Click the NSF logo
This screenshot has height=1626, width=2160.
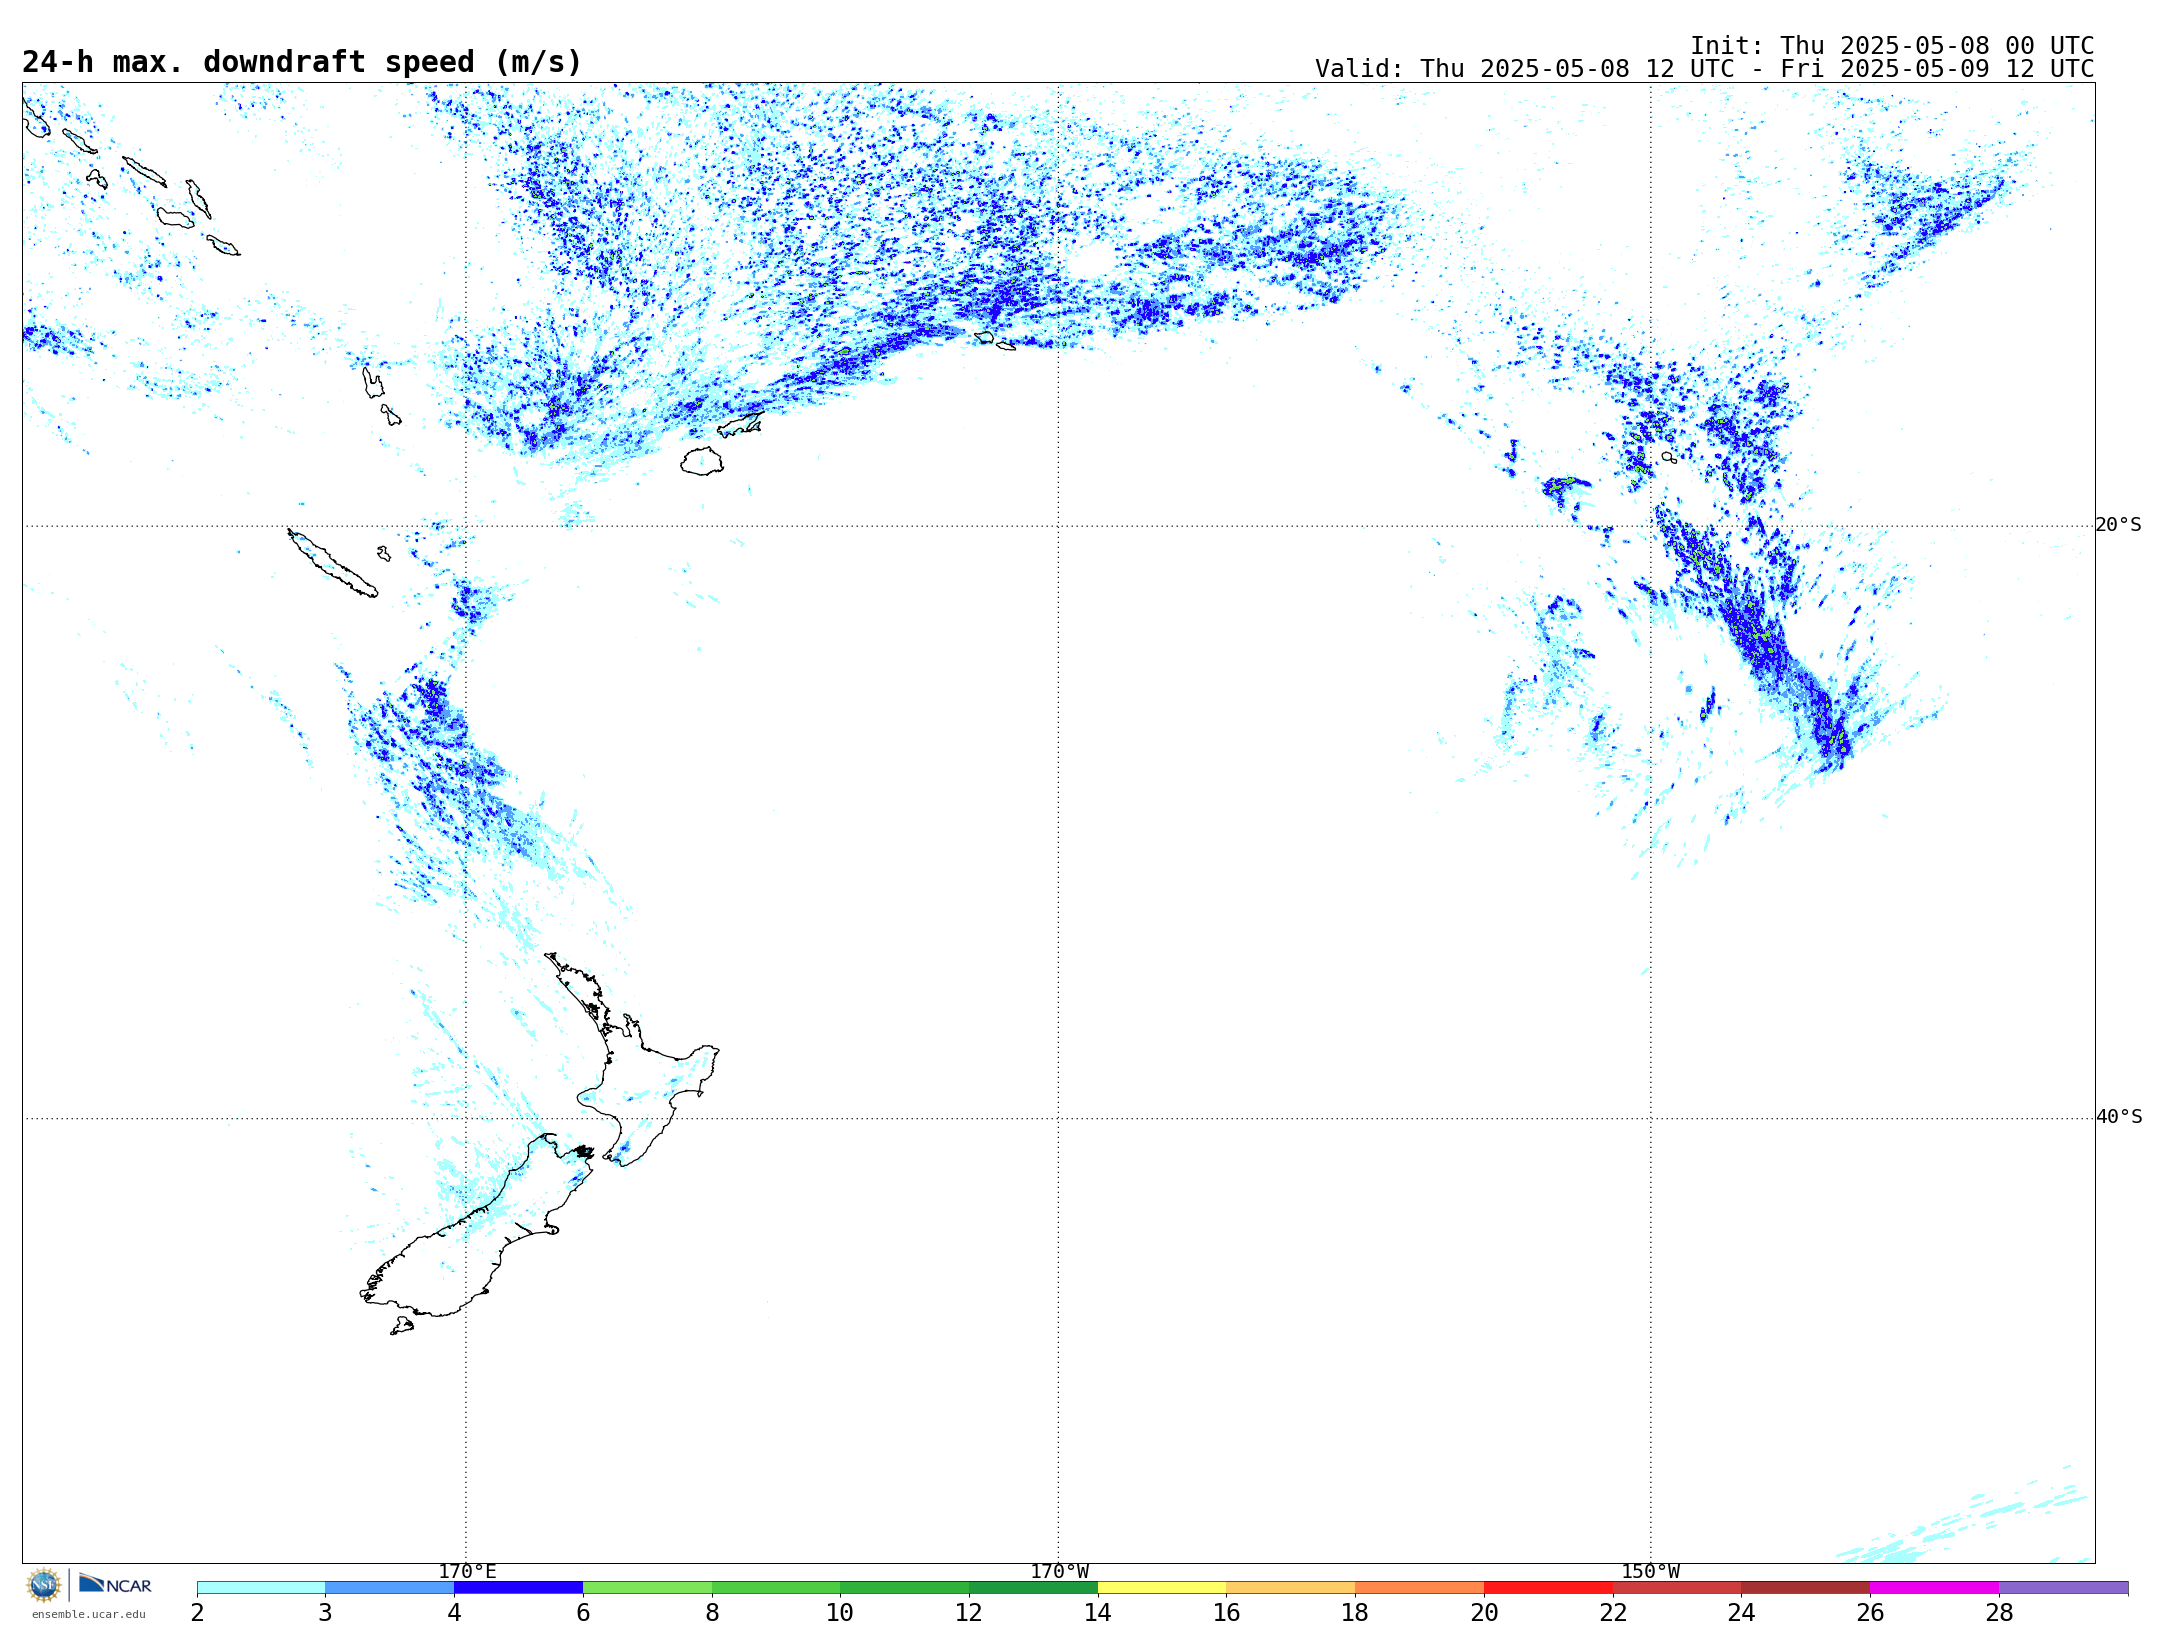tap(44, 1585)
